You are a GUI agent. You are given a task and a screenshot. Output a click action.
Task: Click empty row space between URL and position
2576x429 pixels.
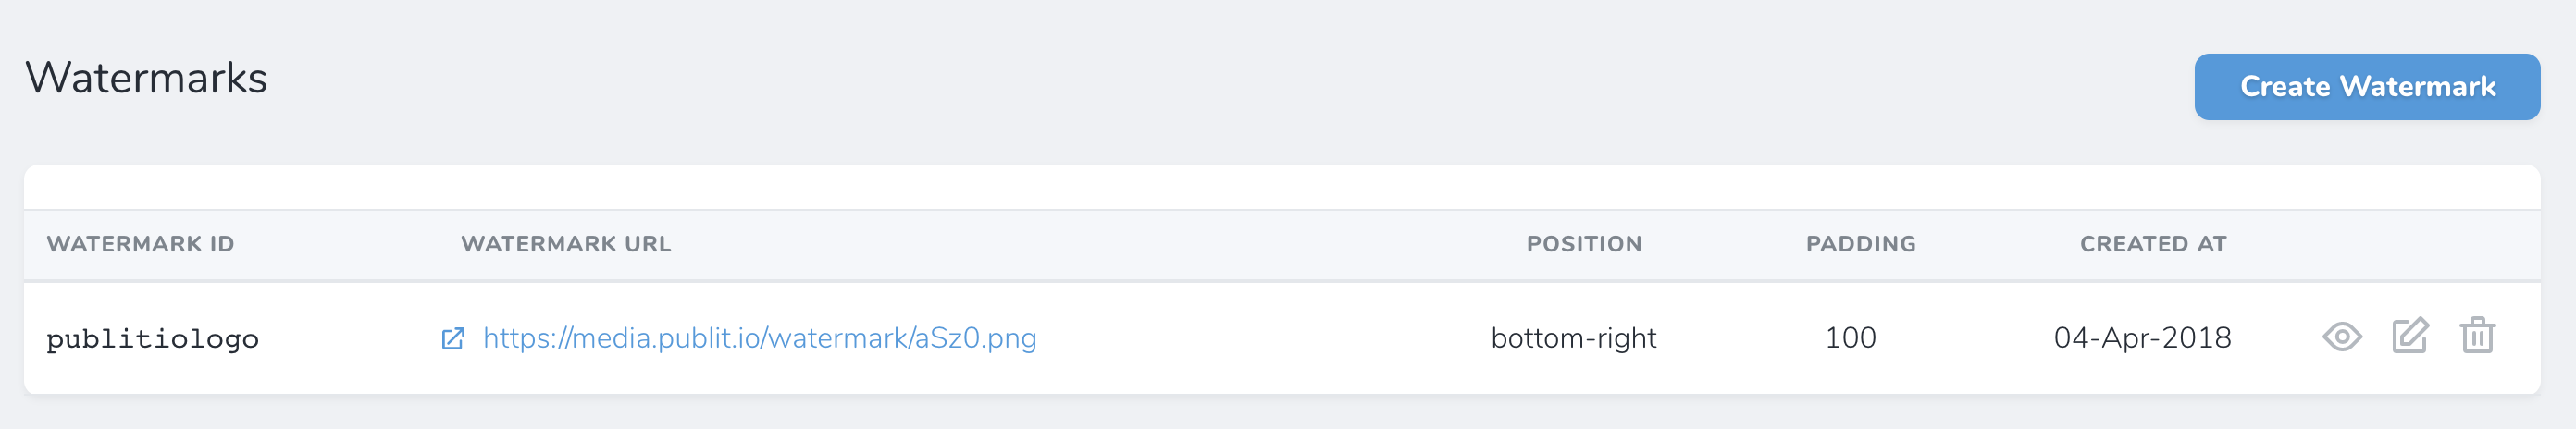tap(1260, 338)
